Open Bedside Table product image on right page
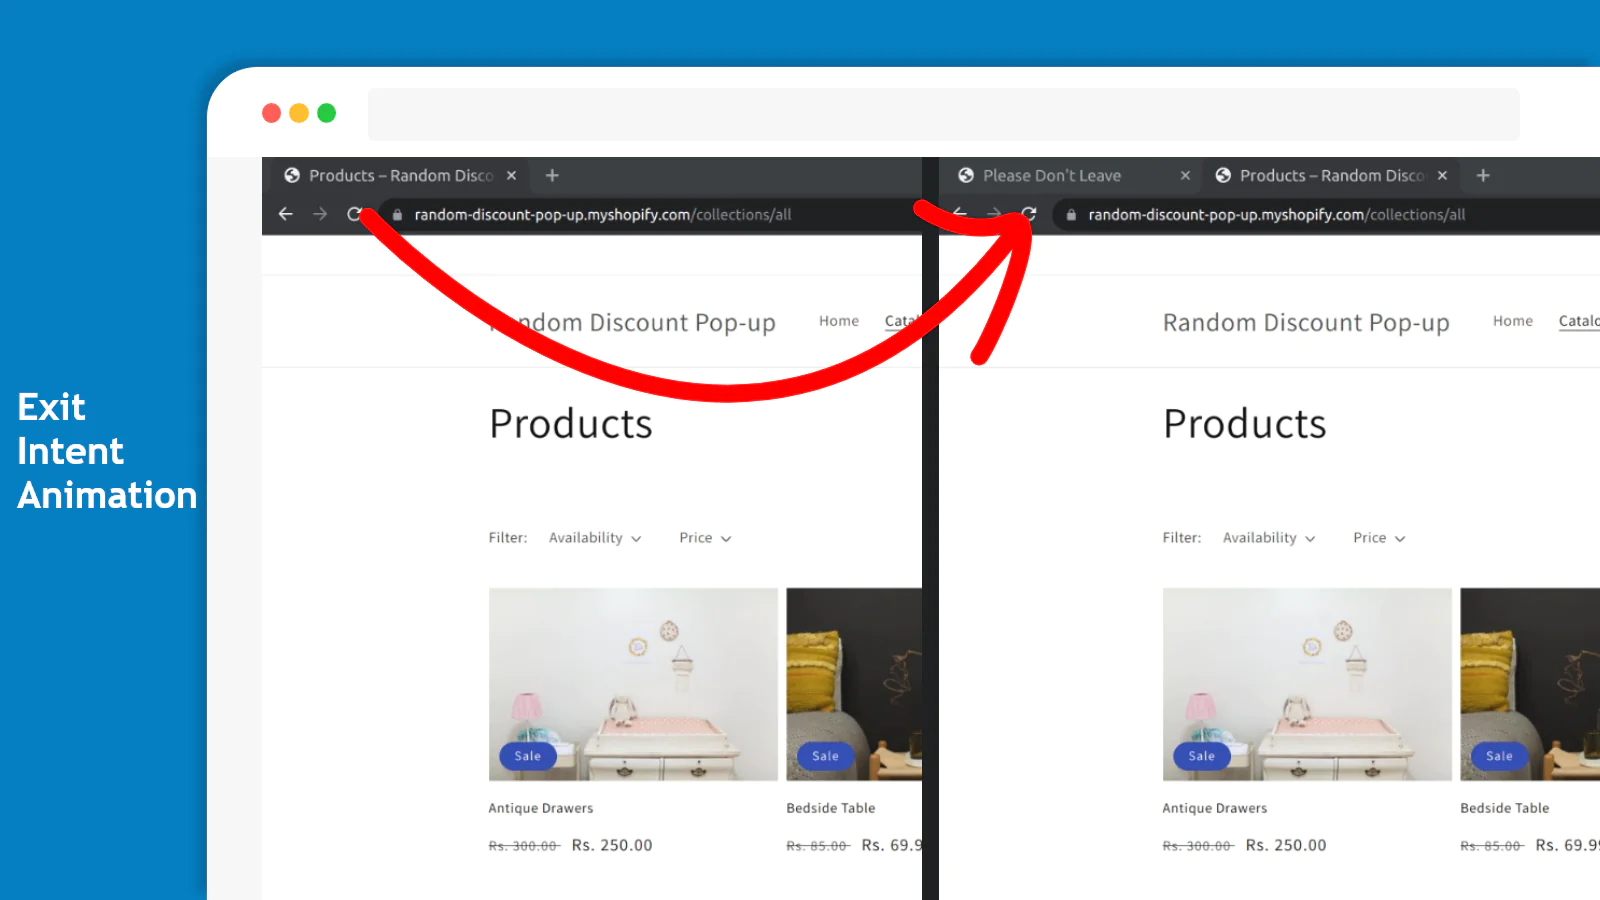 [x=1529, y=684]
